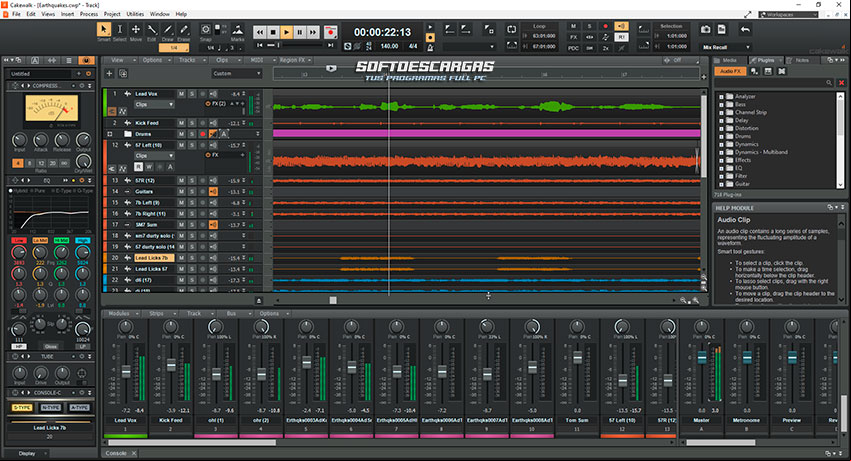851x461 pixels.
Task: Open Workspaces dropdown in title bar
Action: pos(789,15)
